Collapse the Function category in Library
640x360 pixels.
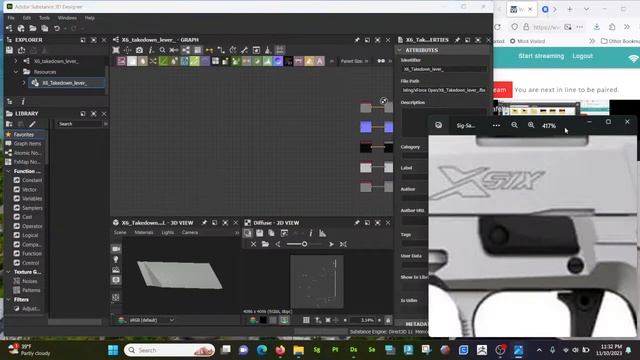9,171
